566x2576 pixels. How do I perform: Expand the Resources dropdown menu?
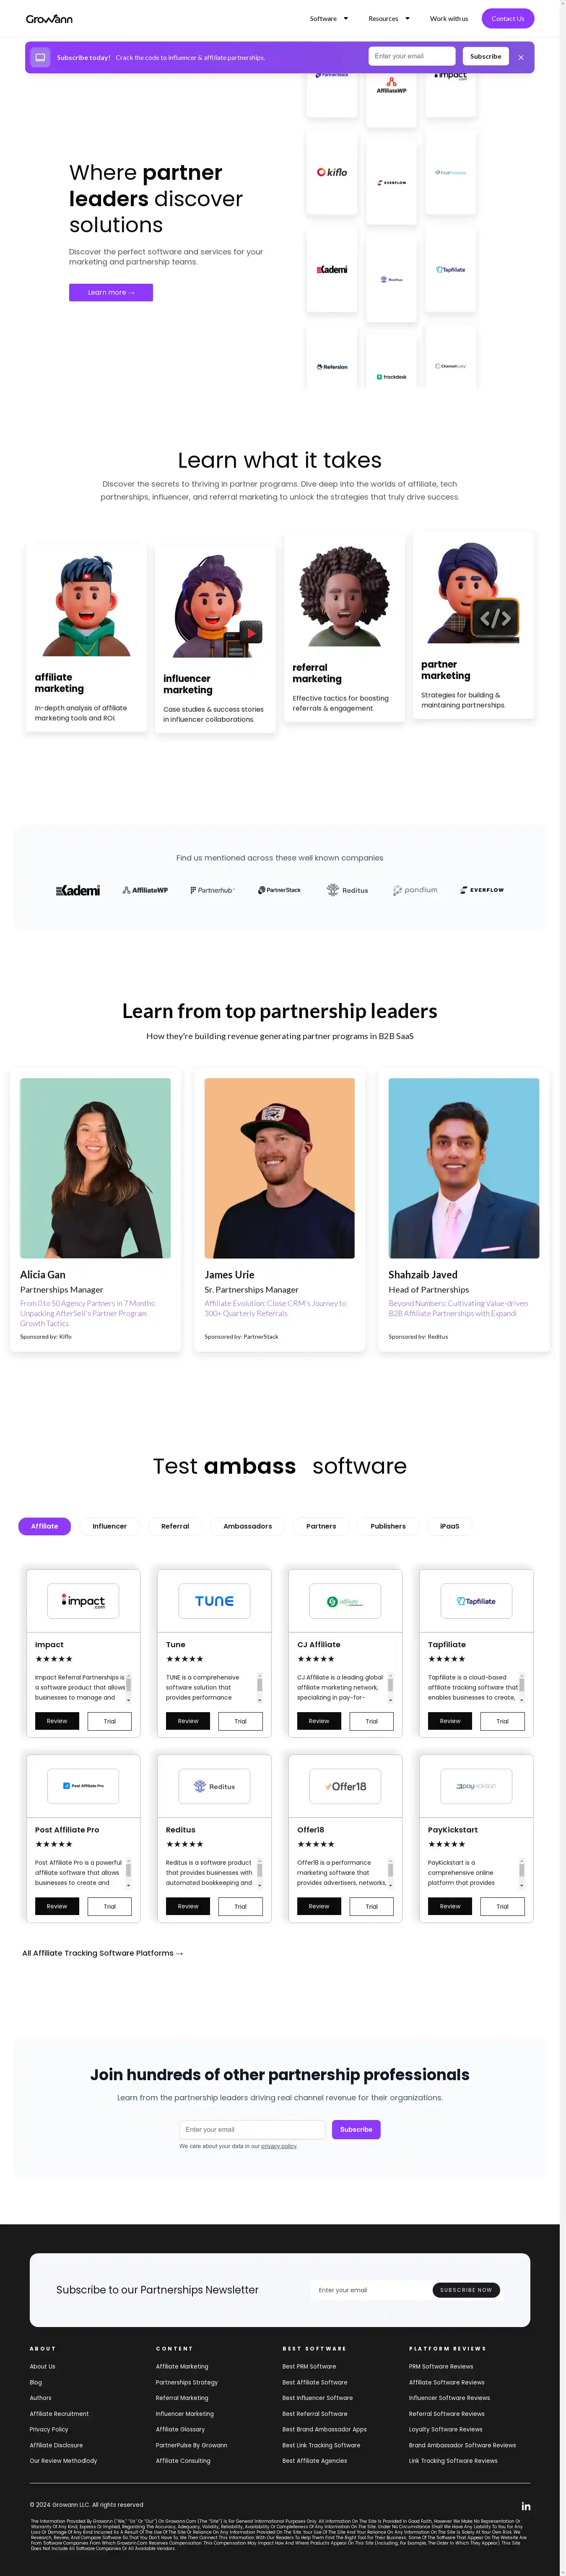pyautogui.click(x=389, y=18)
